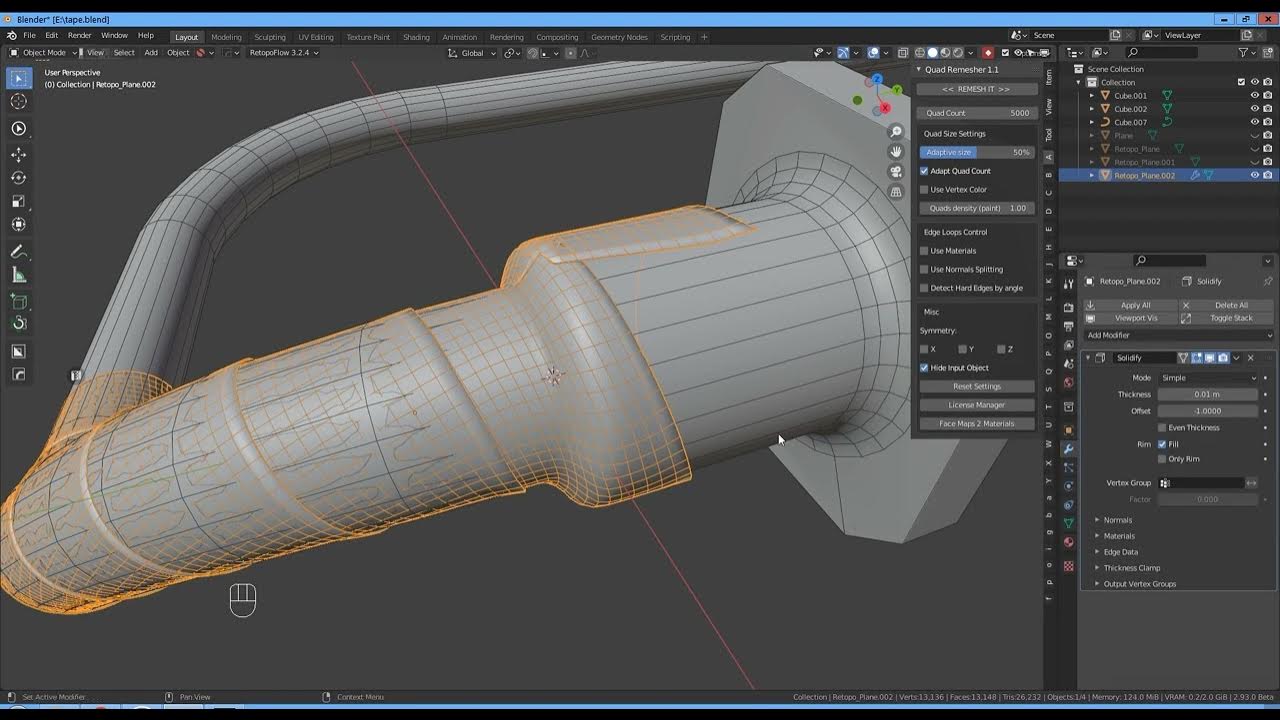Open the Render properties tab icon

pos(1068,307)
